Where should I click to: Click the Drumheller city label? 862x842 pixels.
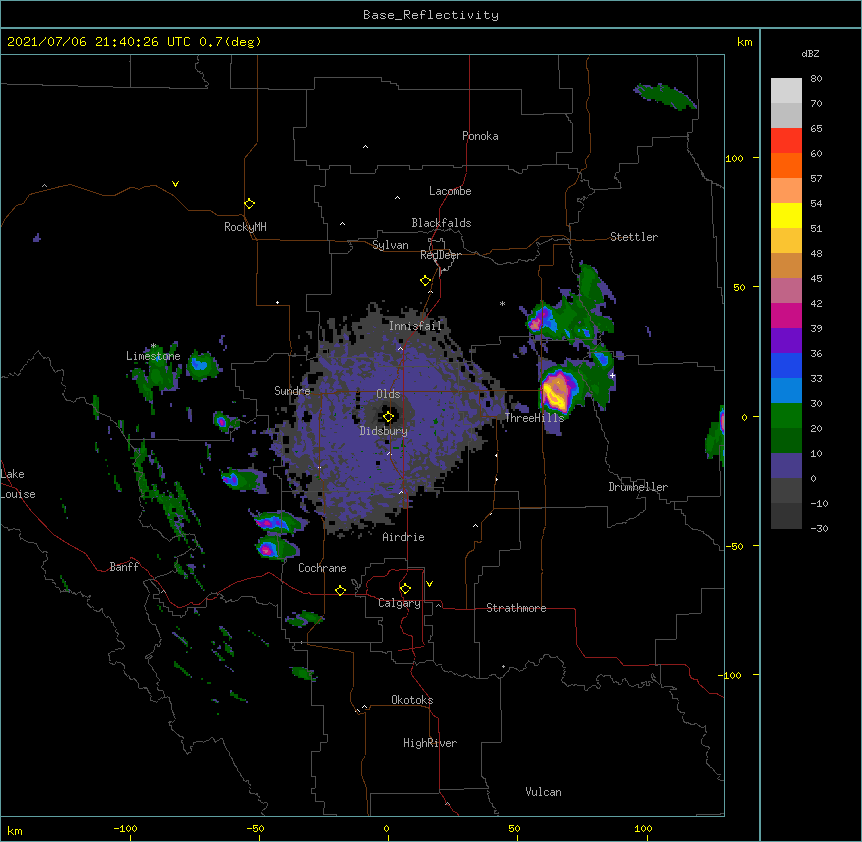point(638,487)
